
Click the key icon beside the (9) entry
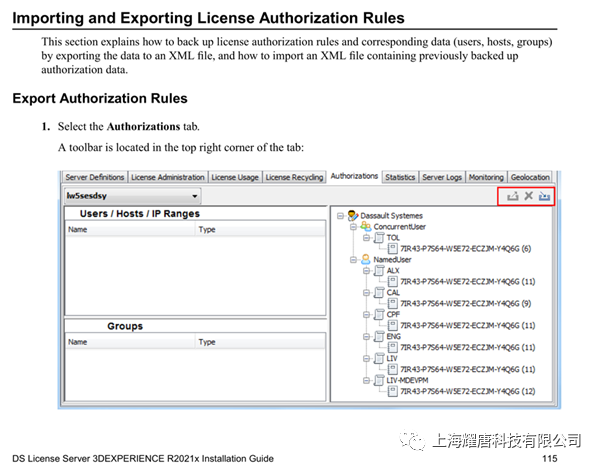coord(392,304)
